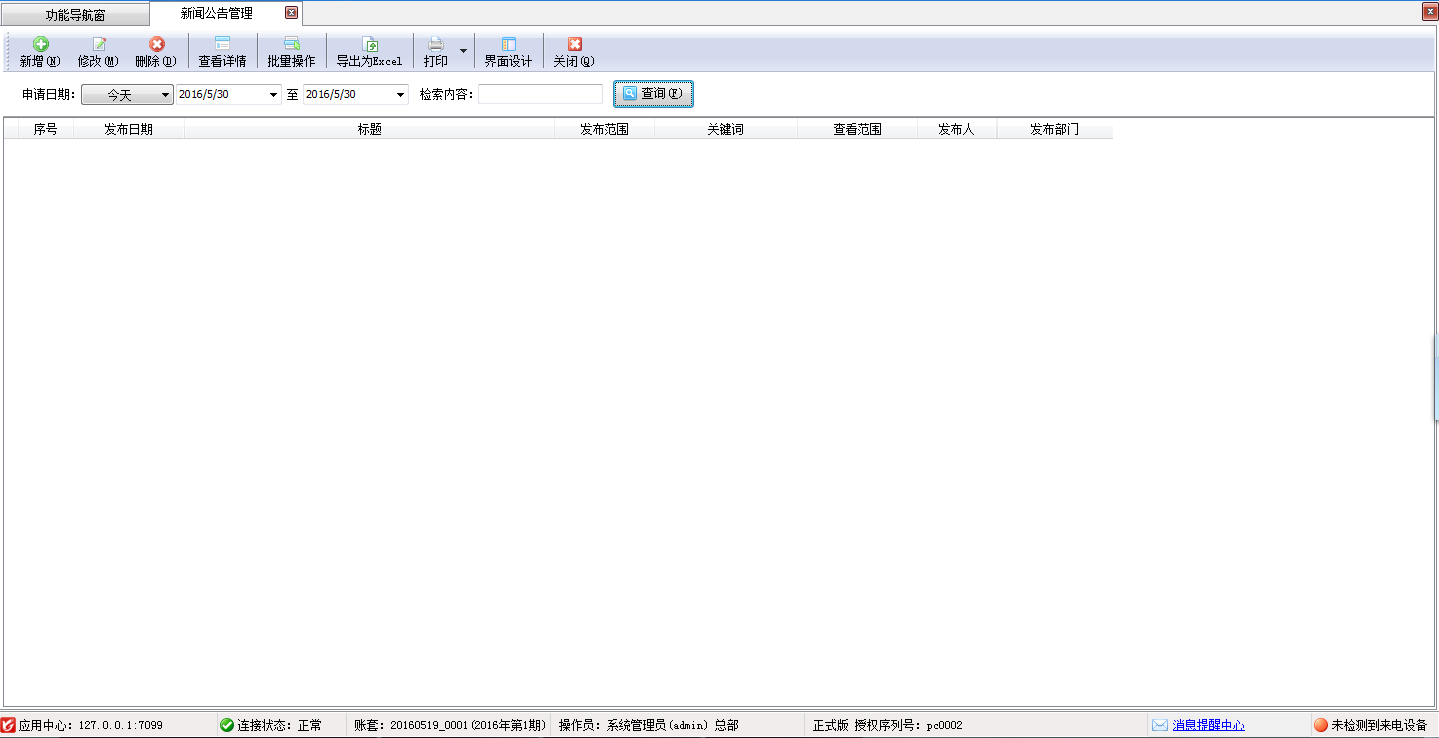This screenshot has width=1439, height=738.
Task: Click the 检索内容 search input field
Action: click(x=540, y=94)
